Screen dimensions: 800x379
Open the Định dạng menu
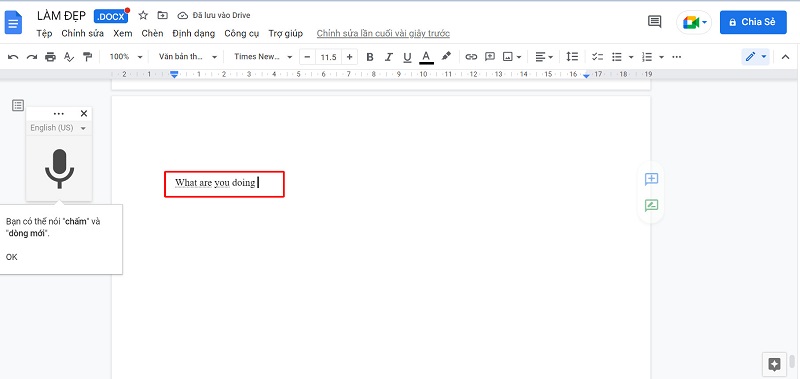coord(193,33)
